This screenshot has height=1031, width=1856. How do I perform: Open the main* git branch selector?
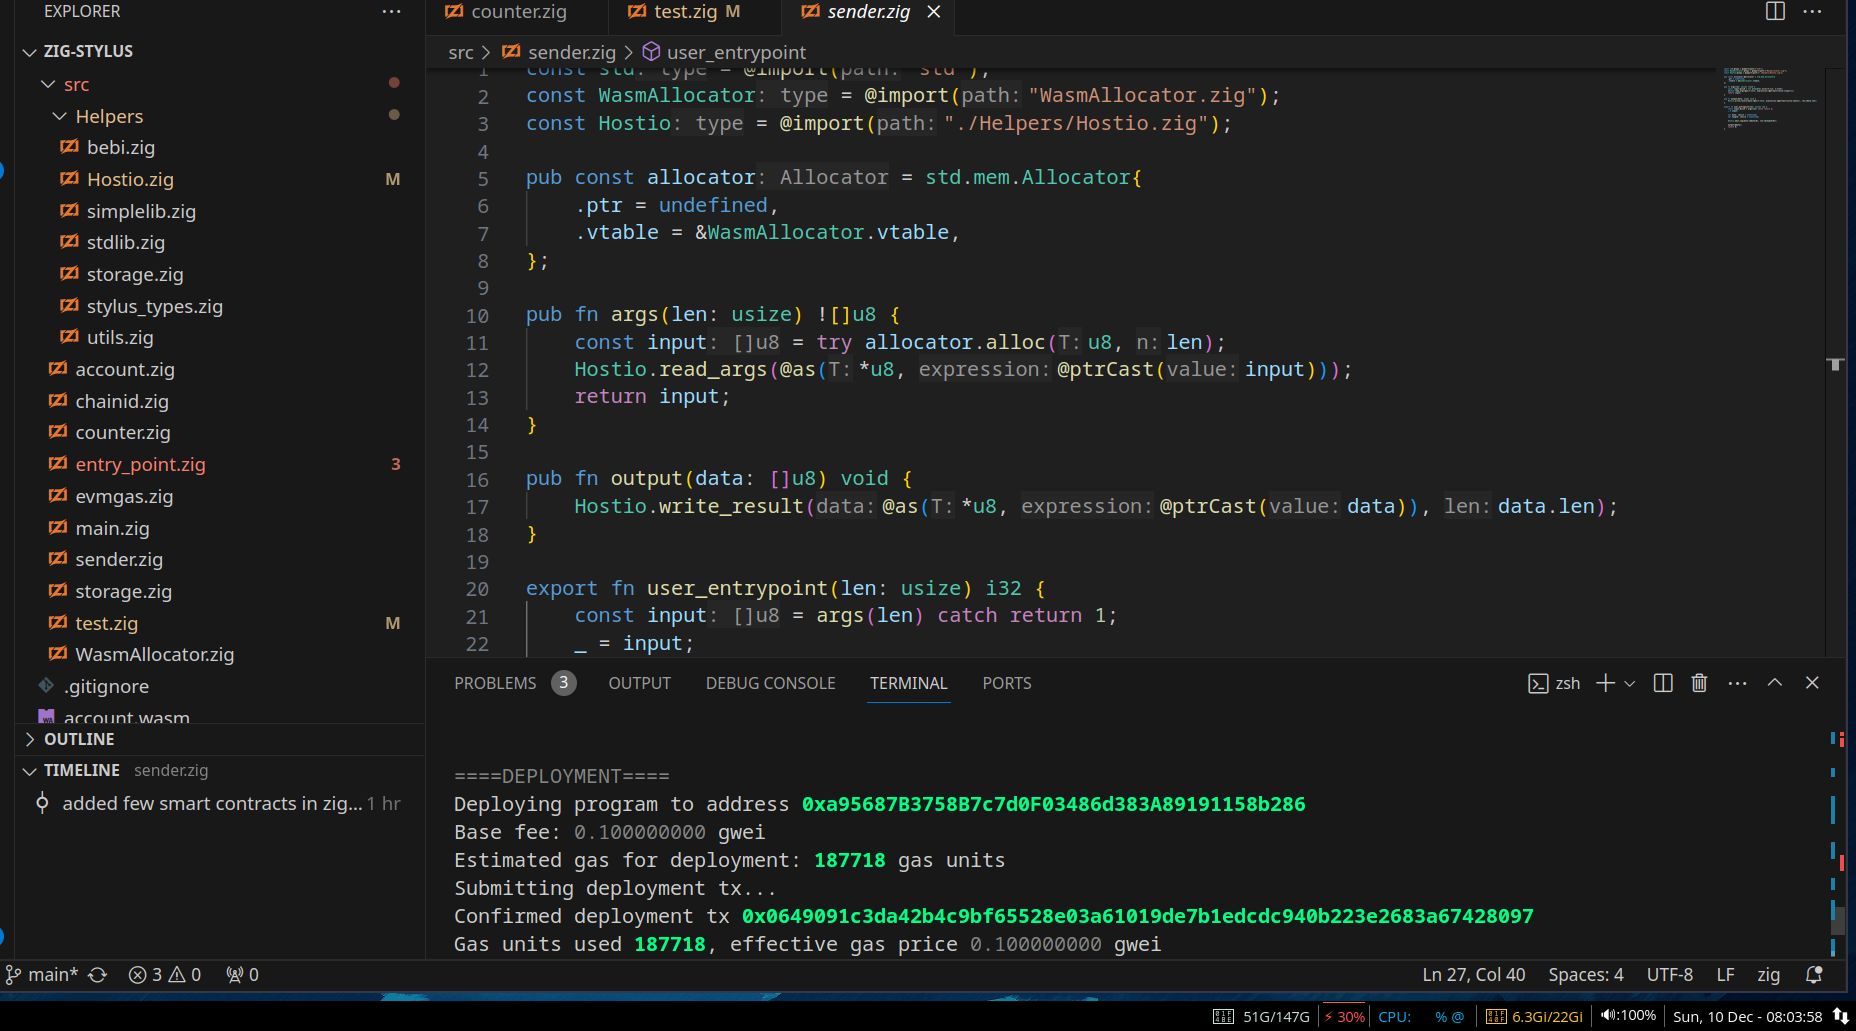pos(42,974)
